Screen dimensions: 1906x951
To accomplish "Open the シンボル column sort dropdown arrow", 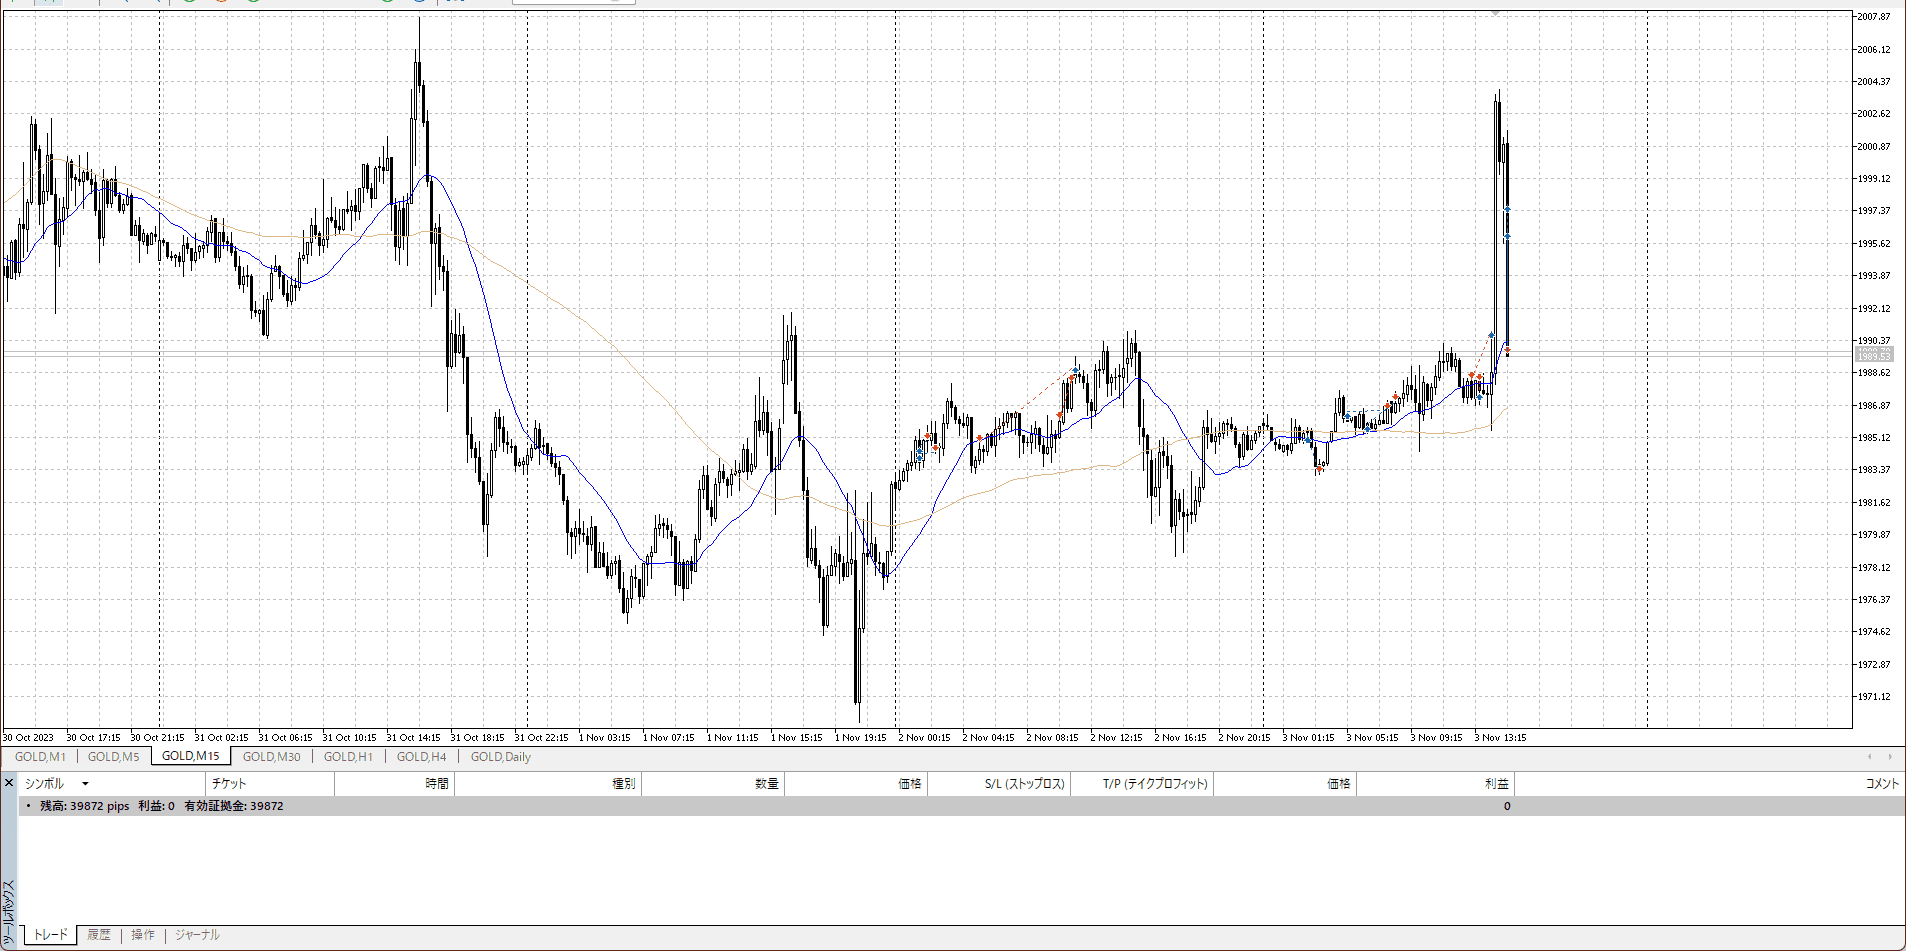I will pos(85,784).
